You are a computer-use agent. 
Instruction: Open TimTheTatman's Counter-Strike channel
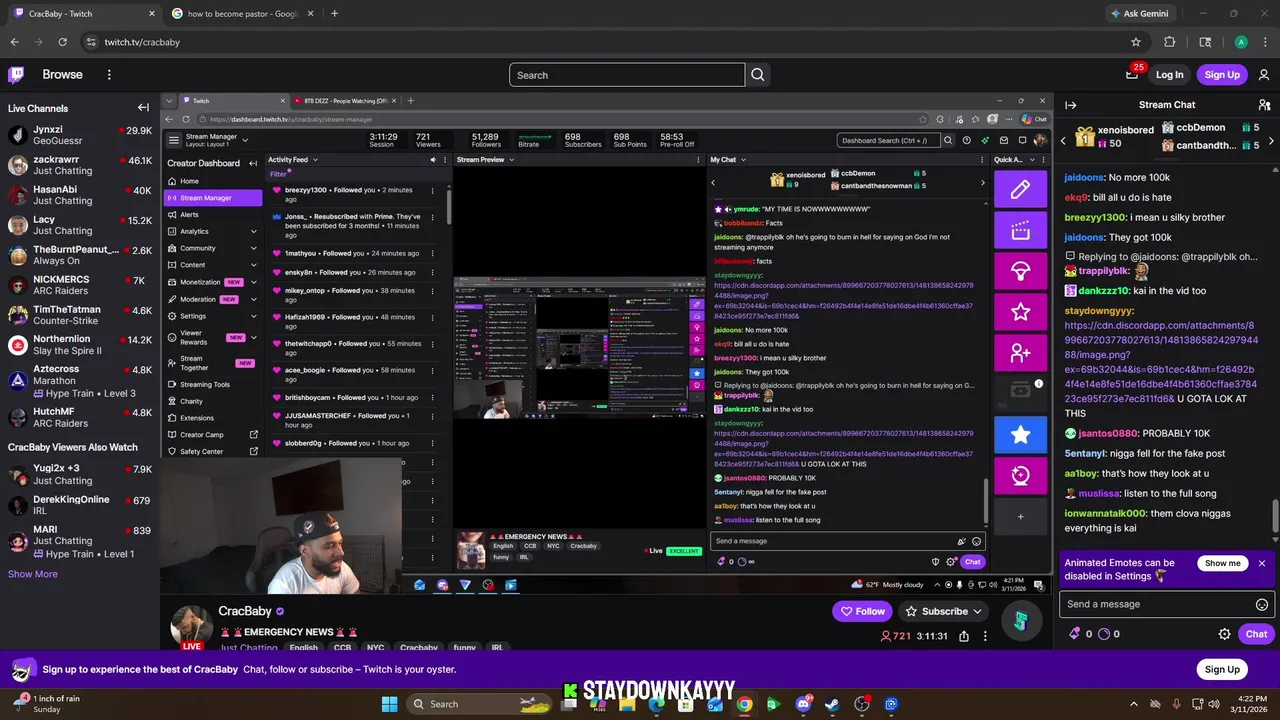pyautogui.click(x=80, y=315)
